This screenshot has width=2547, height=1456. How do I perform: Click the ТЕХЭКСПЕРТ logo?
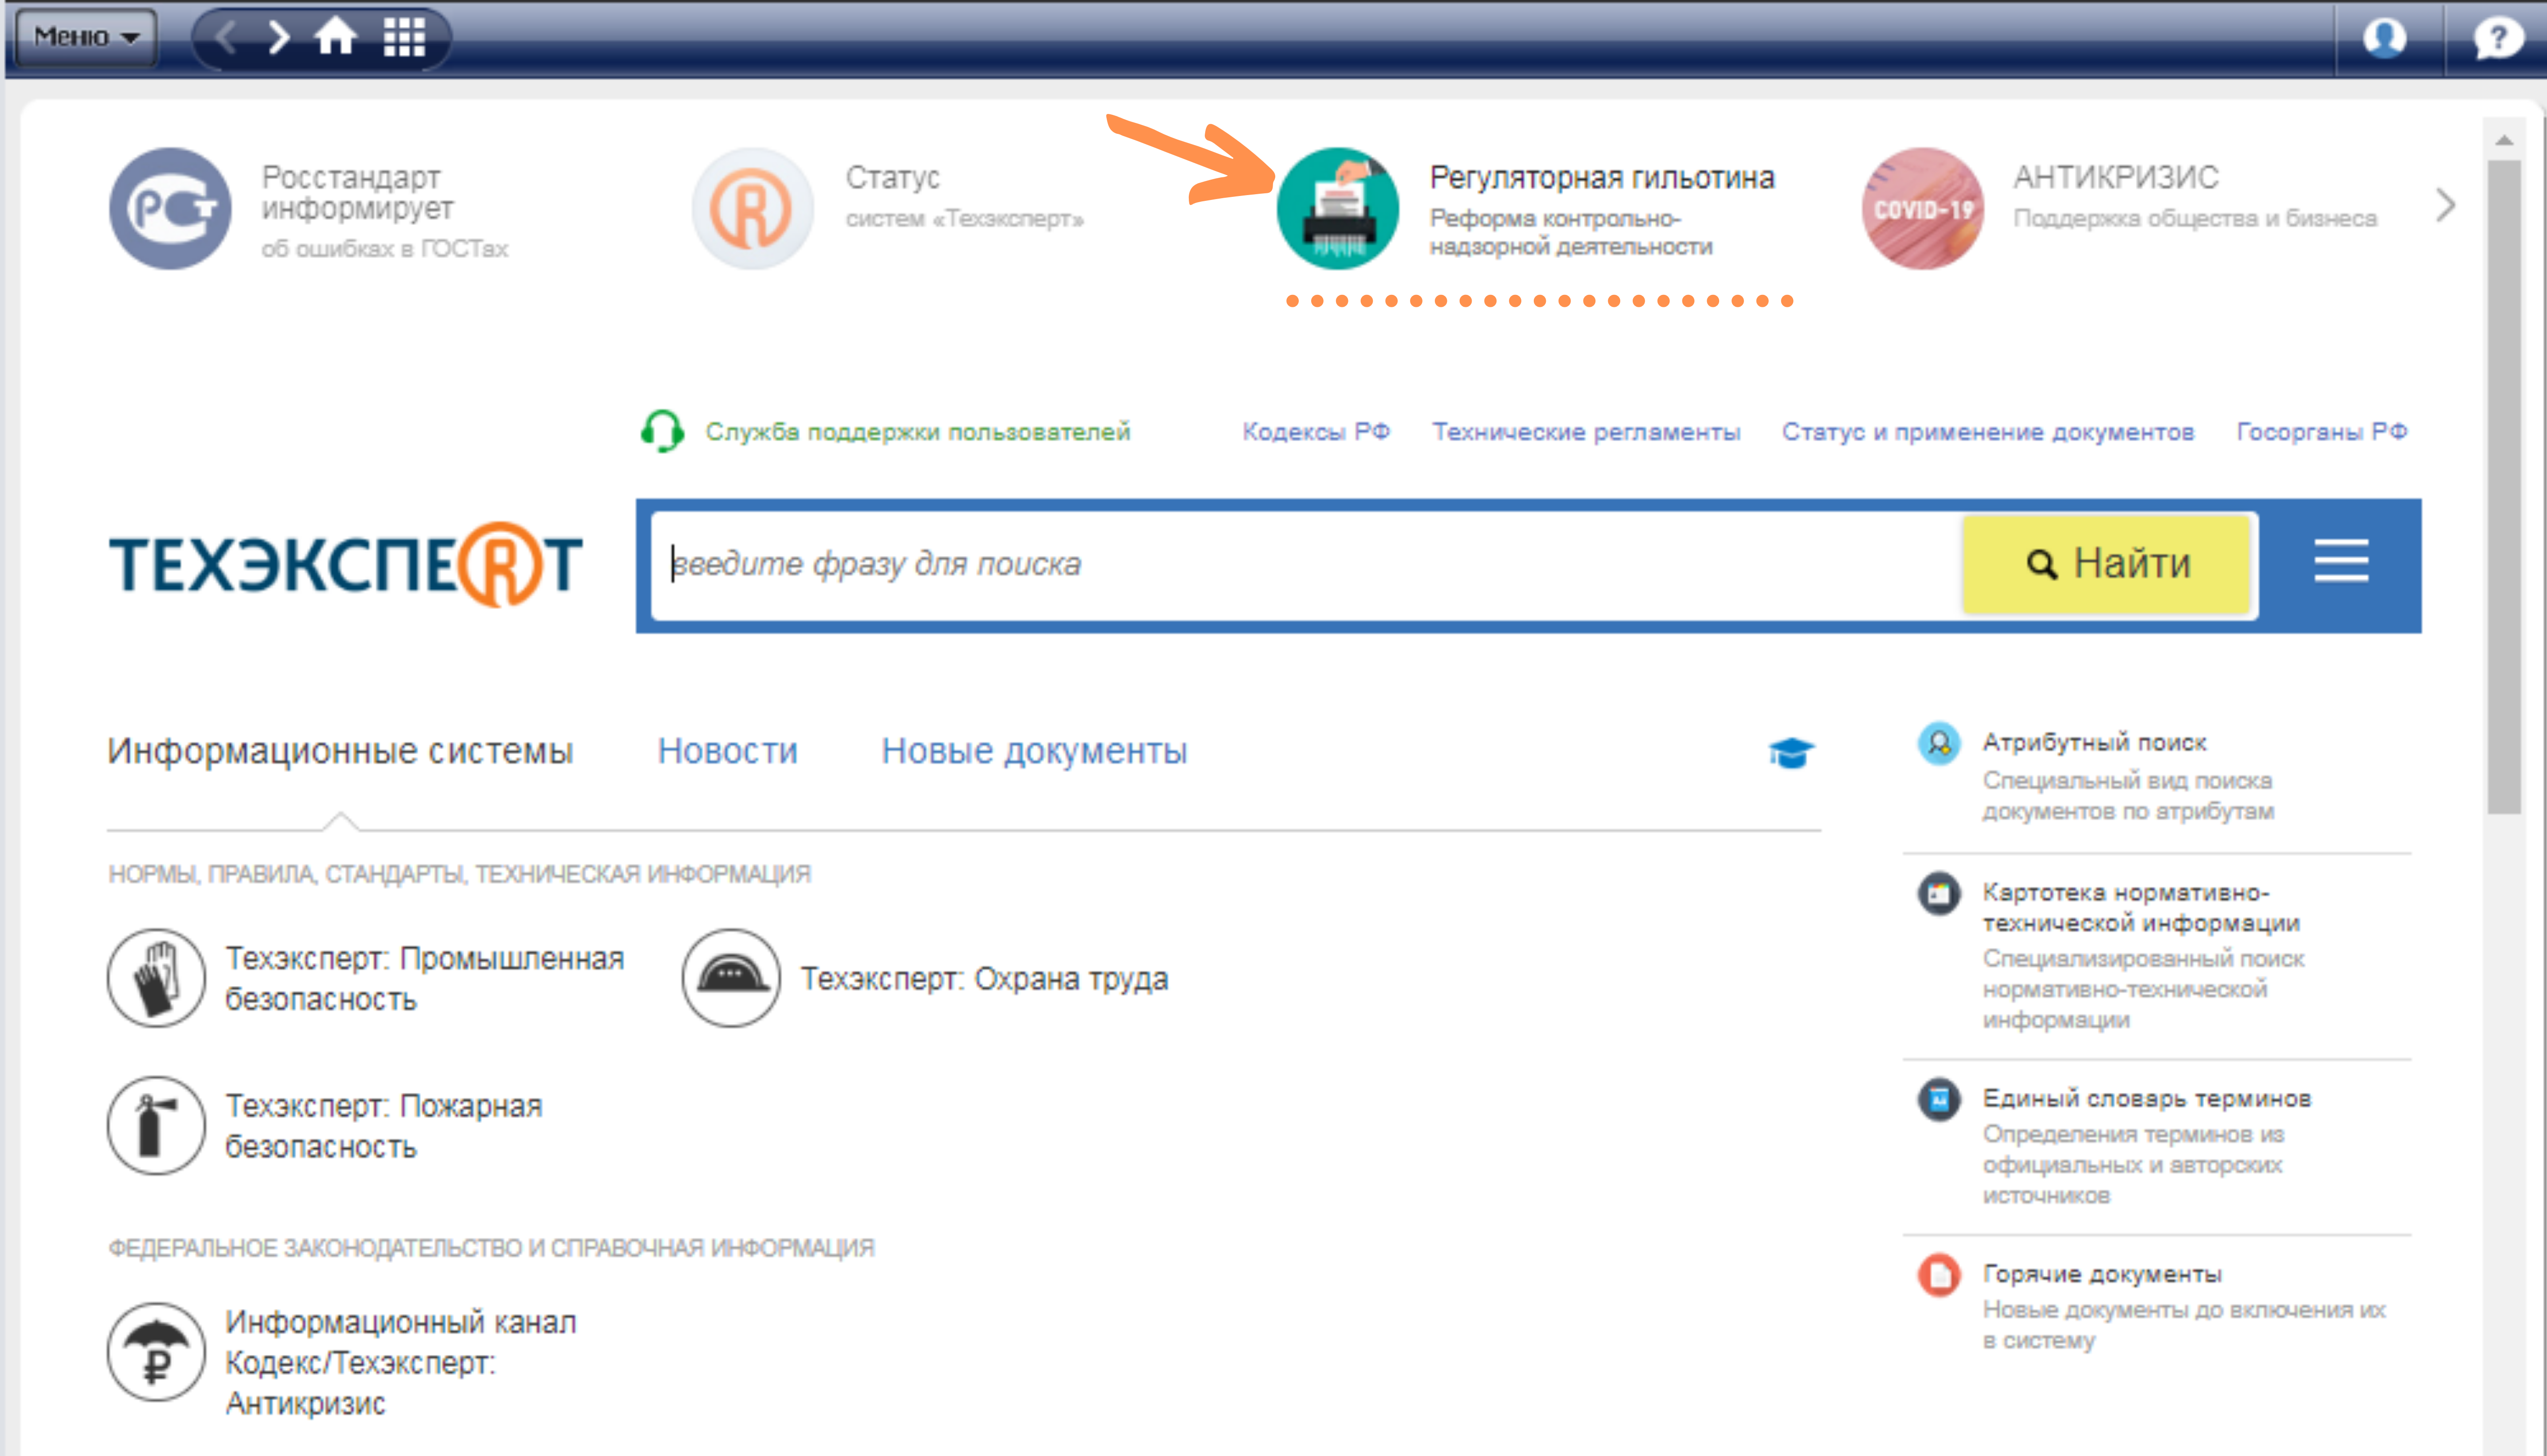[346, 565]
